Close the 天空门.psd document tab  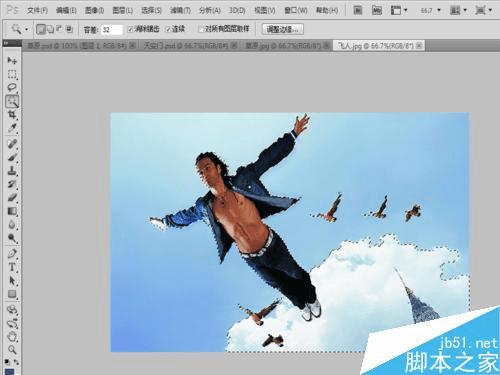[x=234, y=45]
